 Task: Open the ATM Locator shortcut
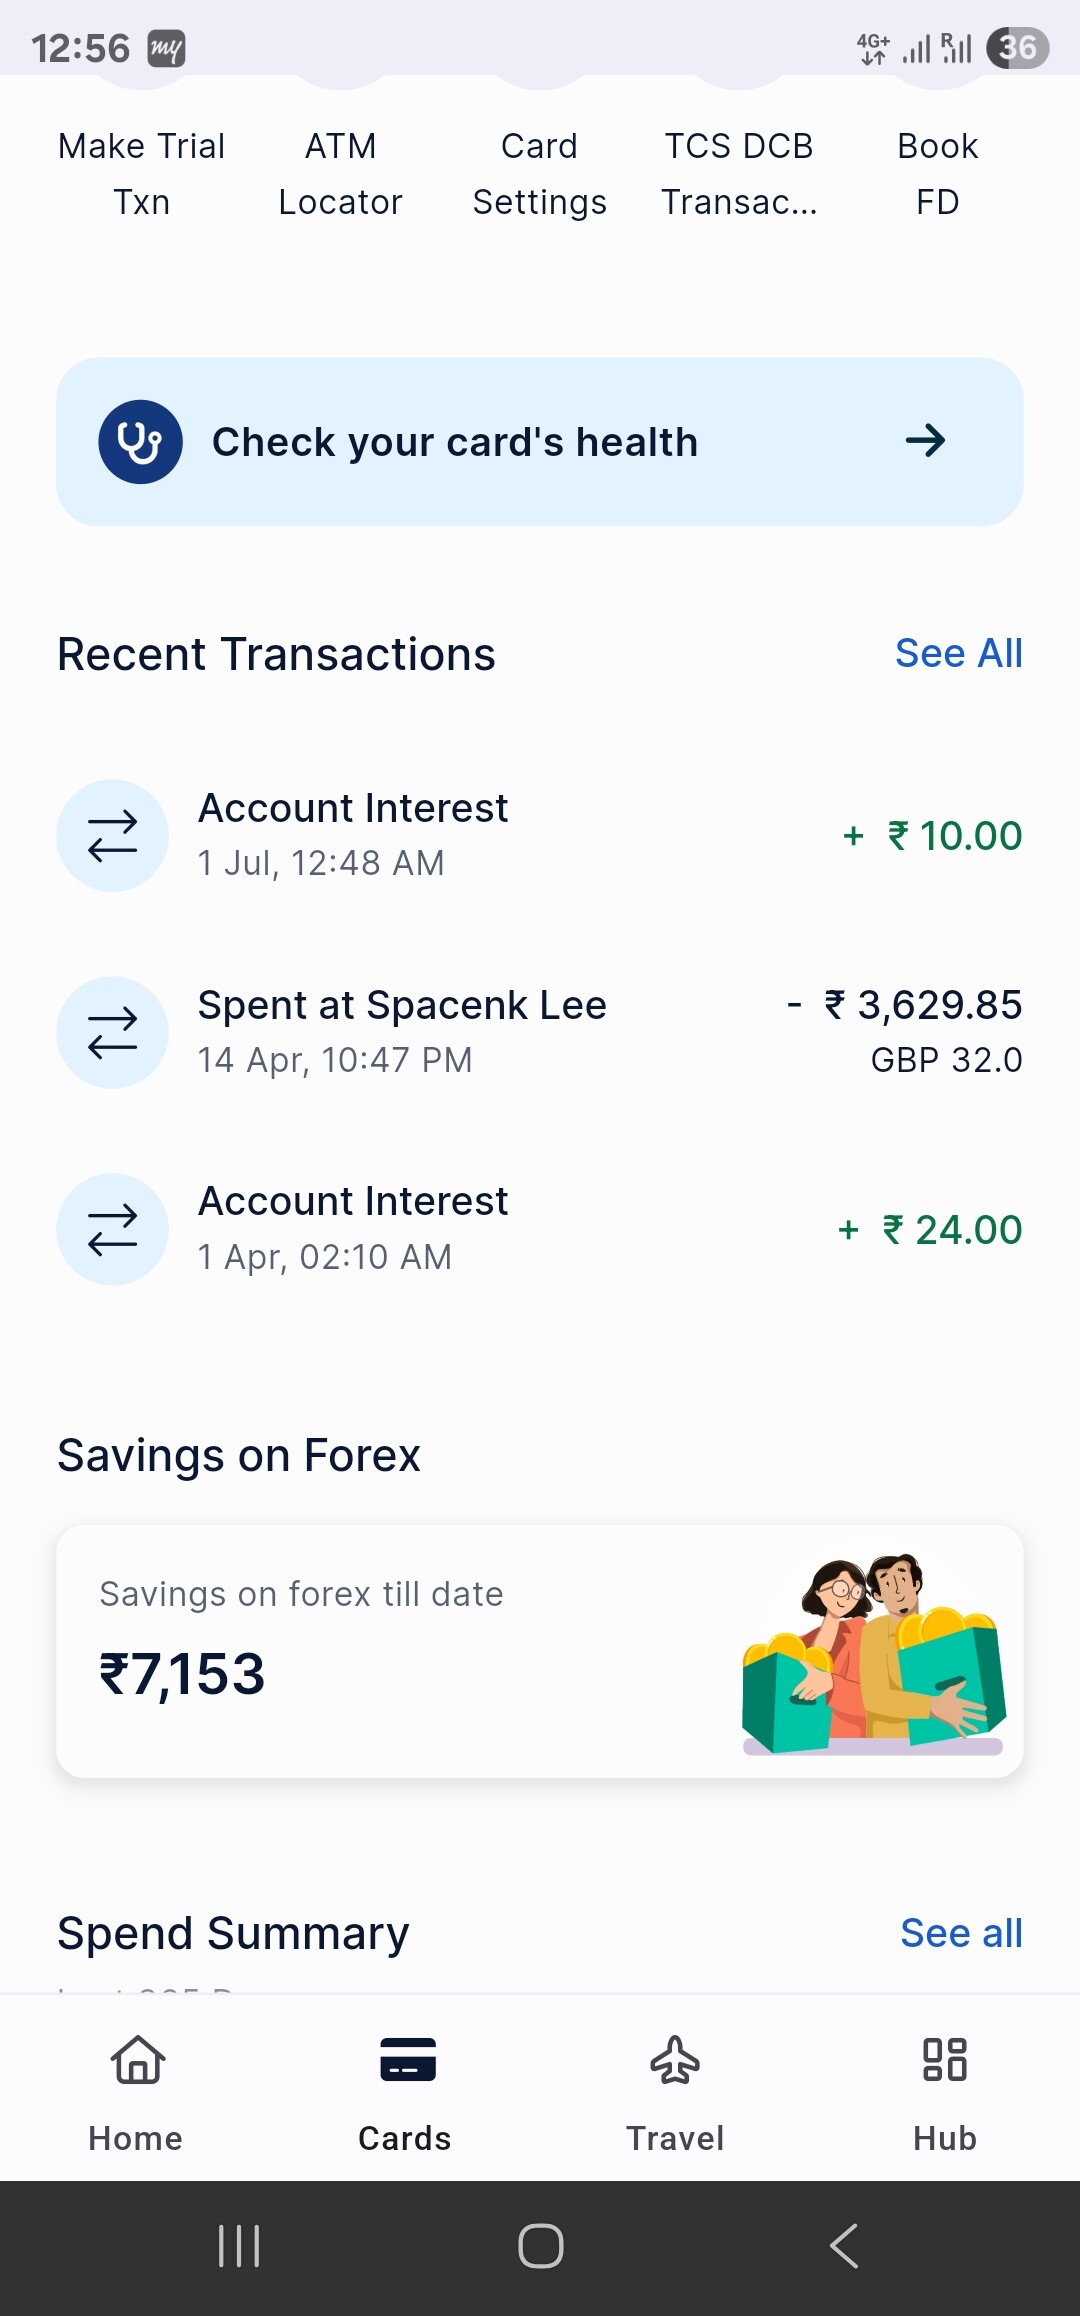[340, 174]
